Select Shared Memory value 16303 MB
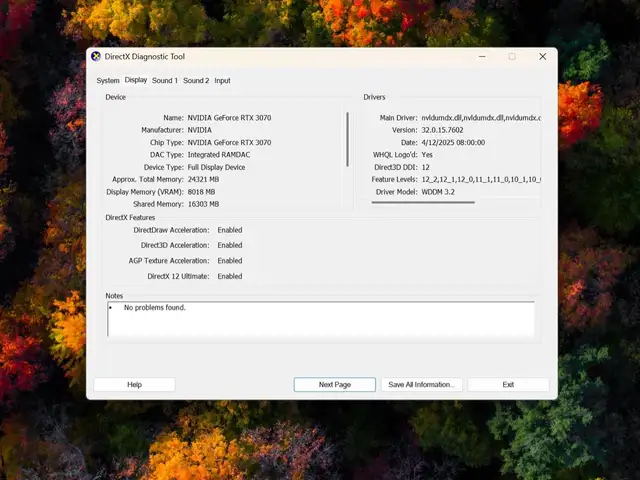Image resolution: width=640 pixels, height=480 pixels. (x=203, y=204)
